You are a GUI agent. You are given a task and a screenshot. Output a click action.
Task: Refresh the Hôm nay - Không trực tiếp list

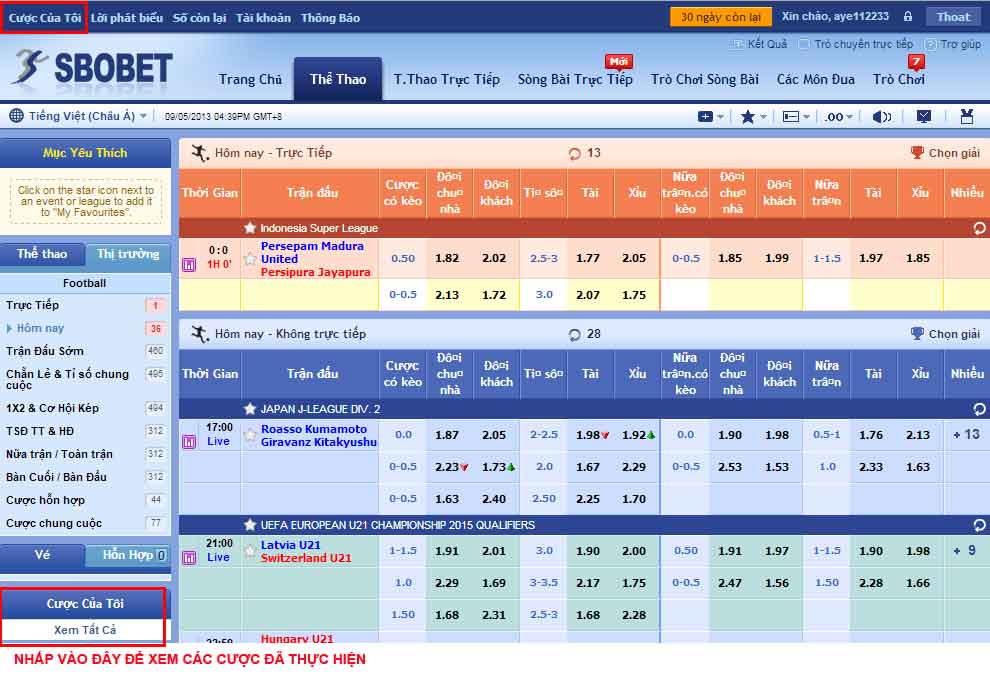pos(574,335)
